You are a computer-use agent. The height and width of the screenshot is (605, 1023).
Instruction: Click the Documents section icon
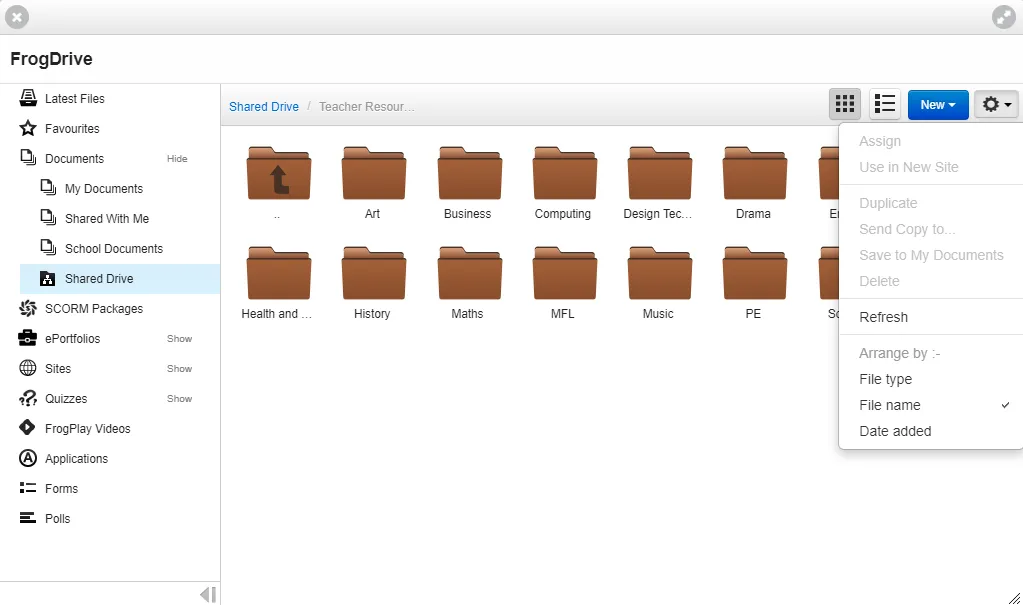(x=28, y=158)
